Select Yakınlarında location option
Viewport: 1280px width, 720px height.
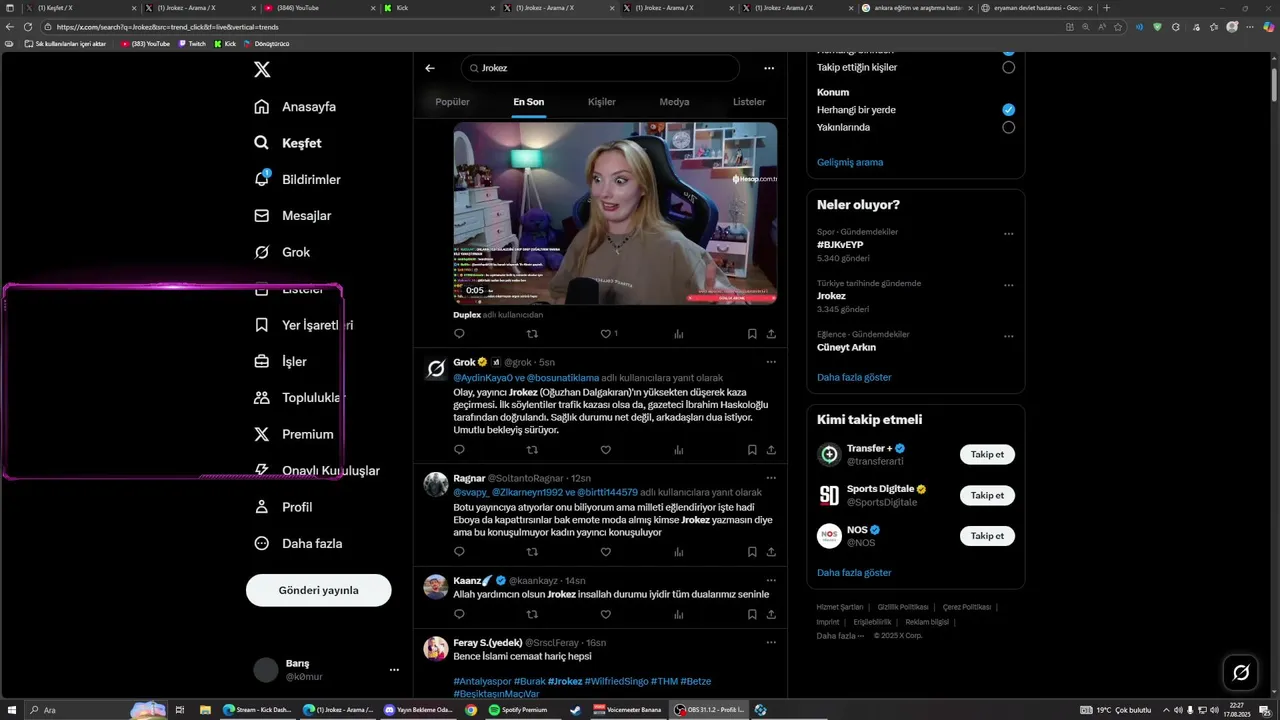[x=1008, y=127]
